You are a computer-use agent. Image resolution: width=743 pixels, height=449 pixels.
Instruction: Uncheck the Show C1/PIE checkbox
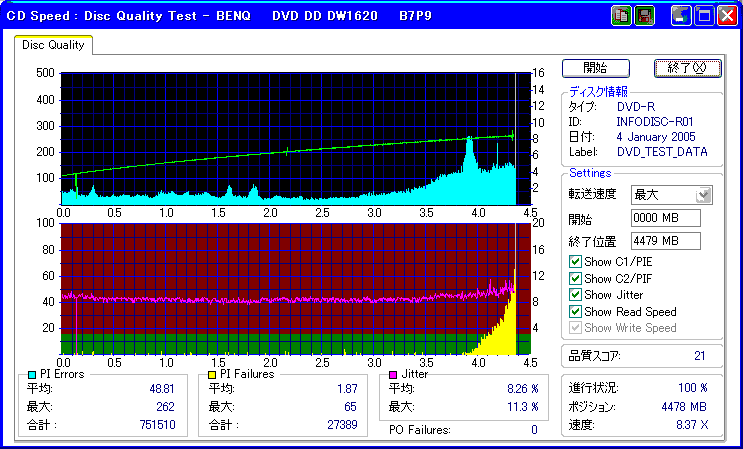[x=575, y=261]
